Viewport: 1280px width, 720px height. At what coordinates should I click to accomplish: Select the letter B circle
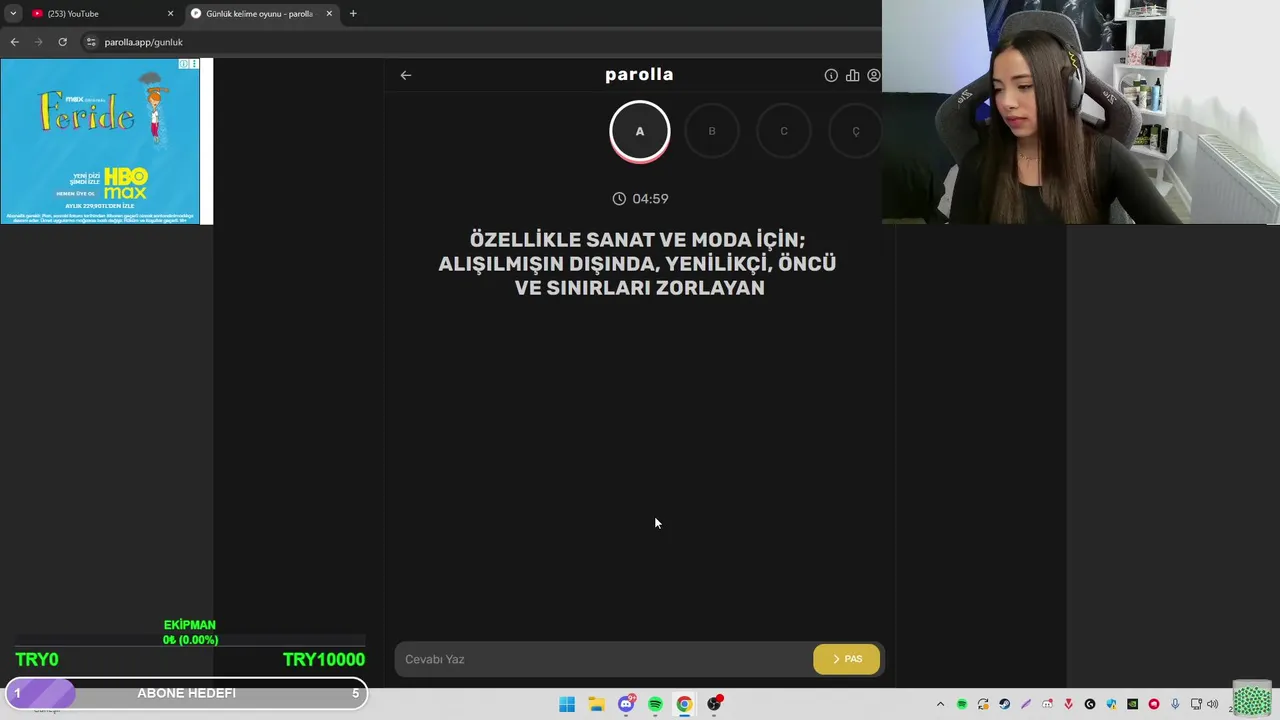pyautogui.click(x=712, y=131)
